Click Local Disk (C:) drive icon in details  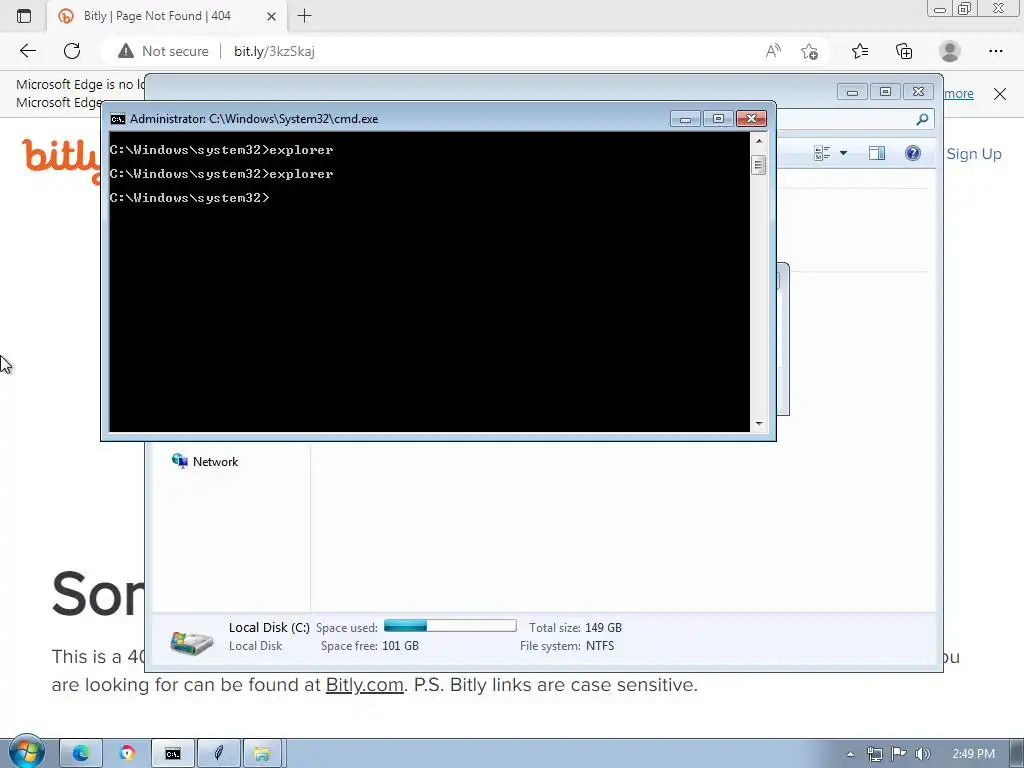pos(191,642)
